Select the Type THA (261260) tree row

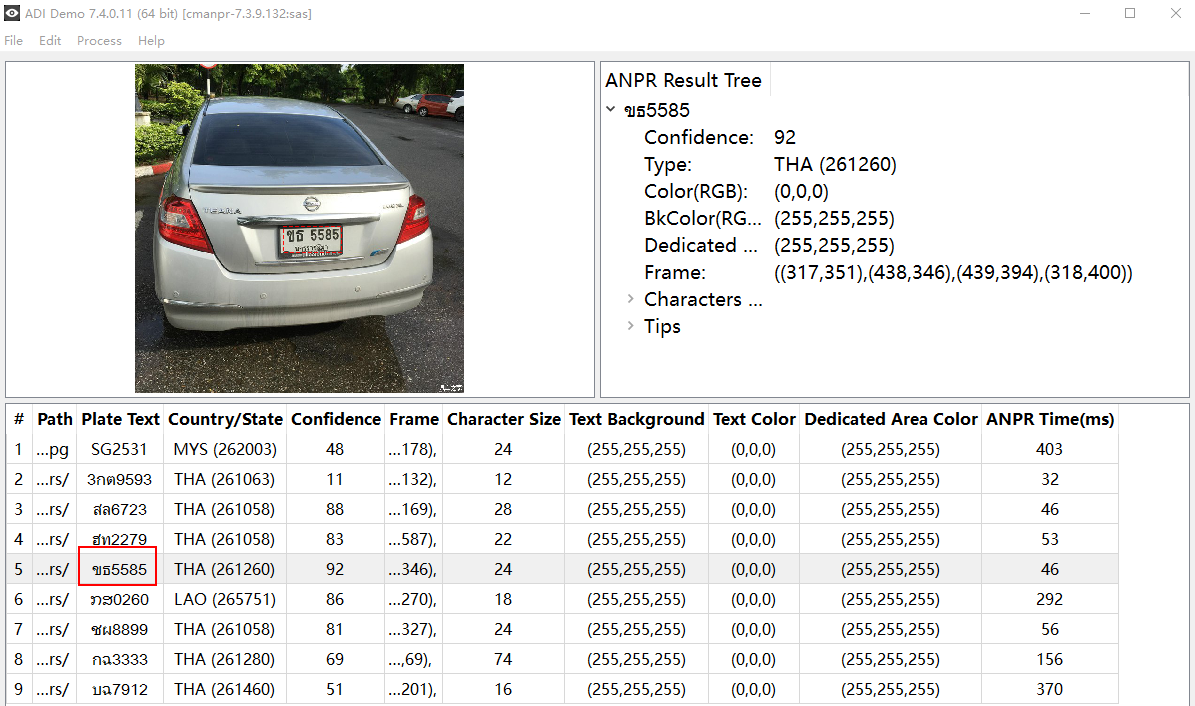[770, 164]
